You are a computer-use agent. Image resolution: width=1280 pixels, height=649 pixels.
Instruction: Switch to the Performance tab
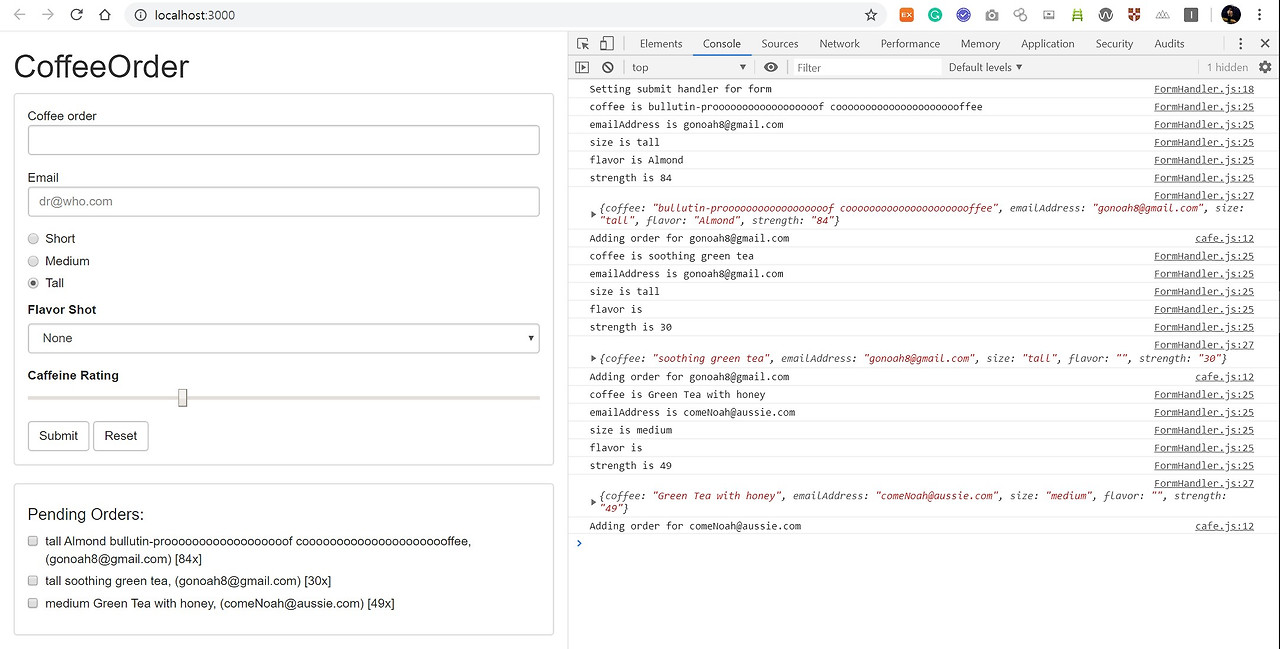click(x=910, y=43)
